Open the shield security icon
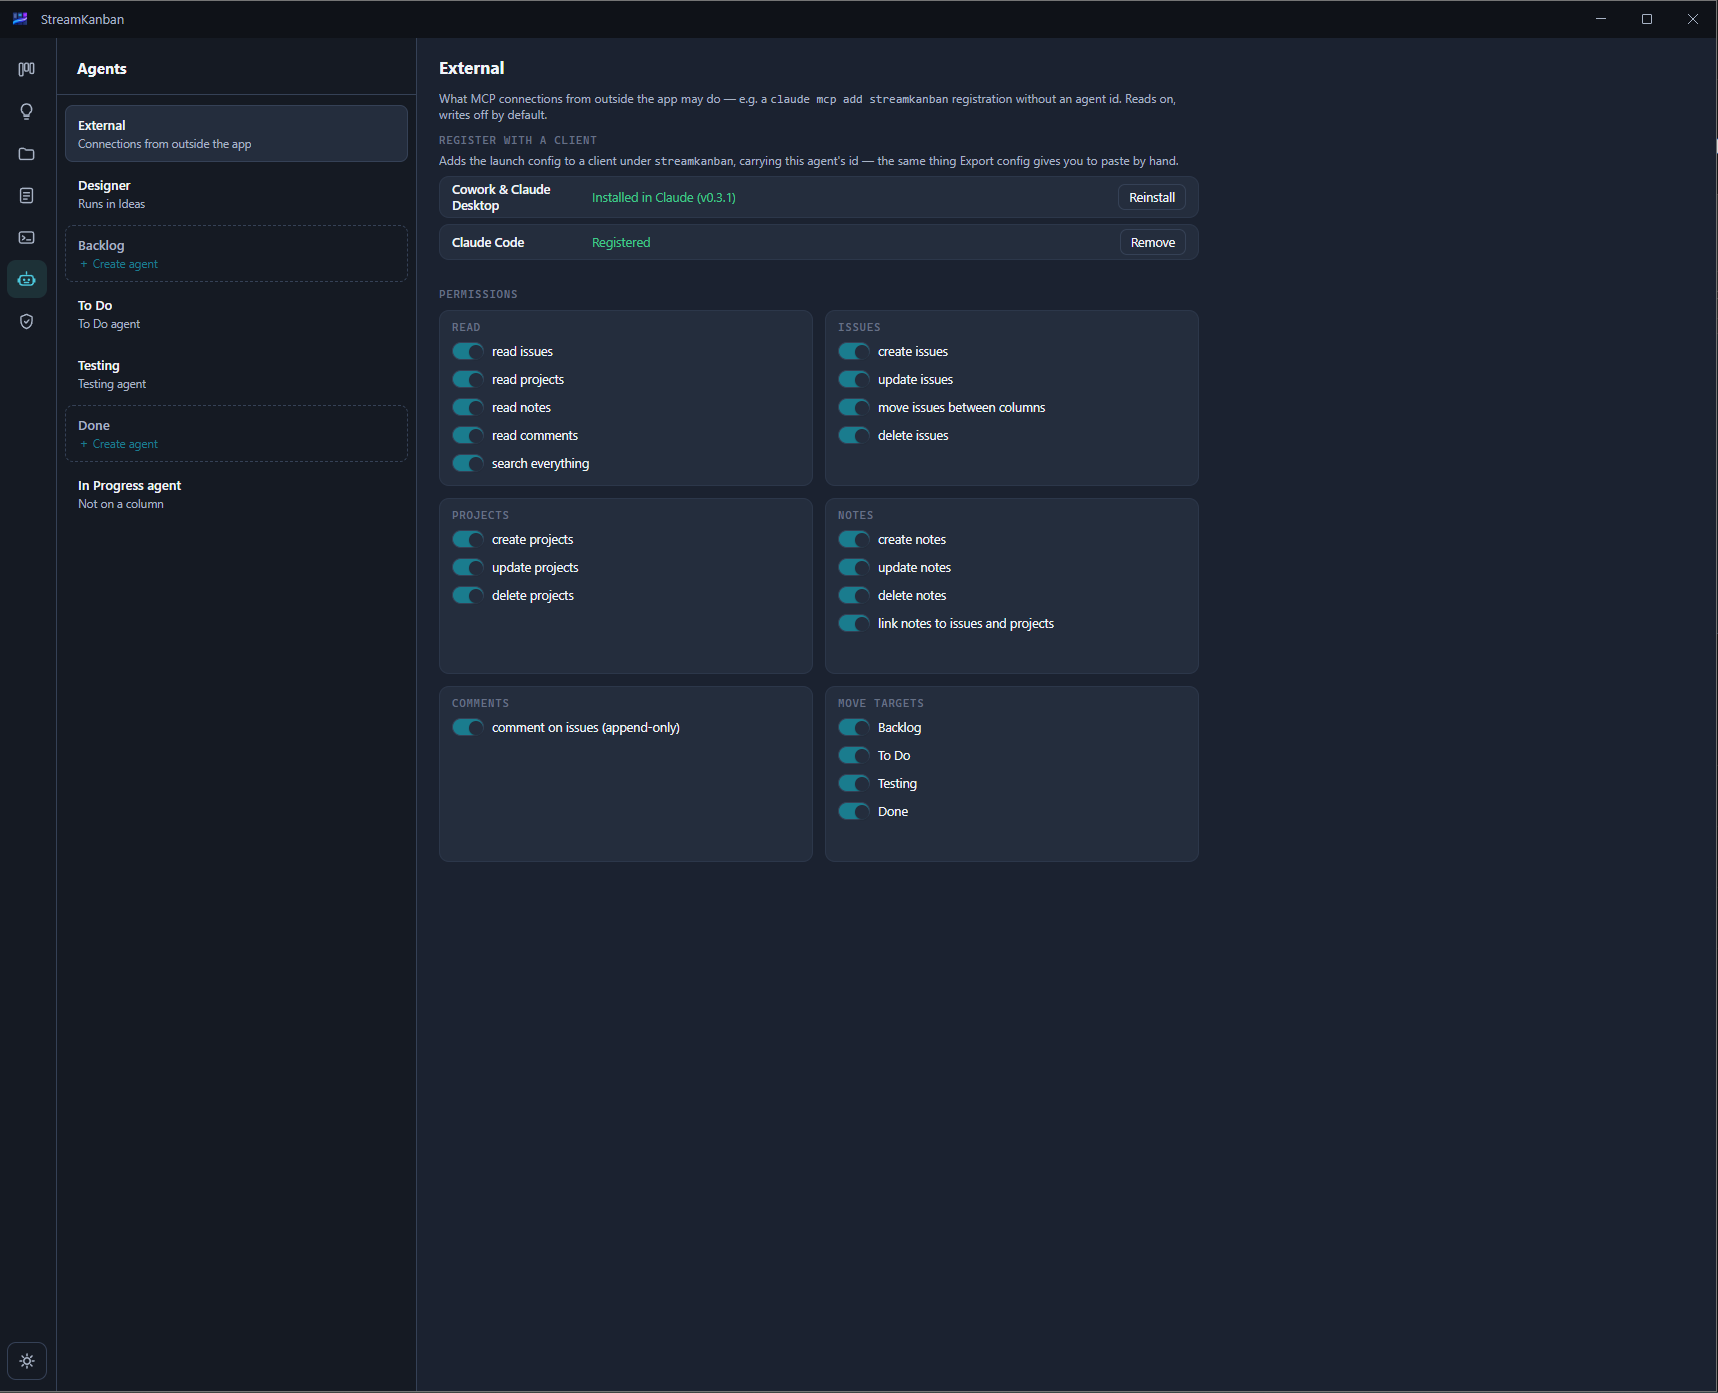Image resolution: width=1718 pixels, height=1393 pixels. point(27,321)
